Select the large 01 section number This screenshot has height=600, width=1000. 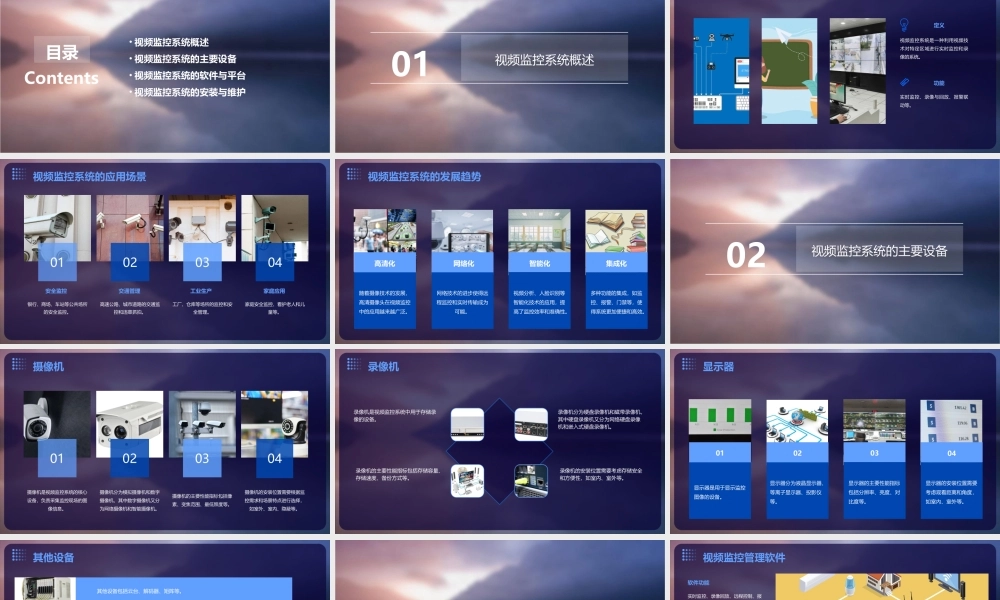click(409, 64)
